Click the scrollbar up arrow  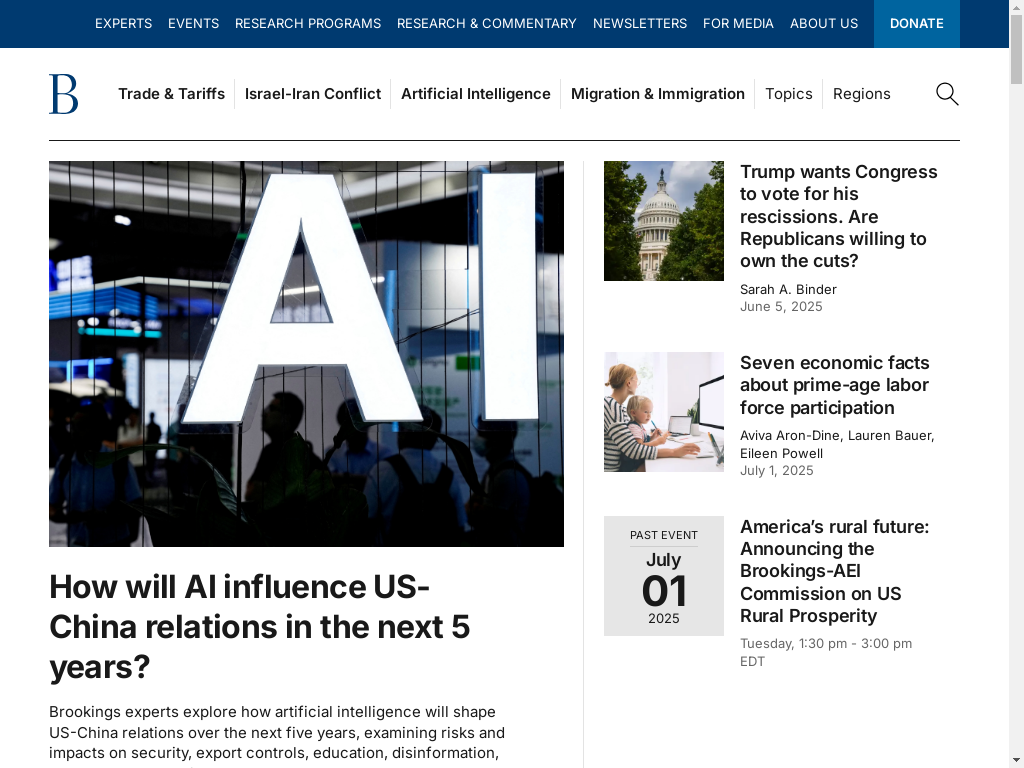pos(1016,7)
